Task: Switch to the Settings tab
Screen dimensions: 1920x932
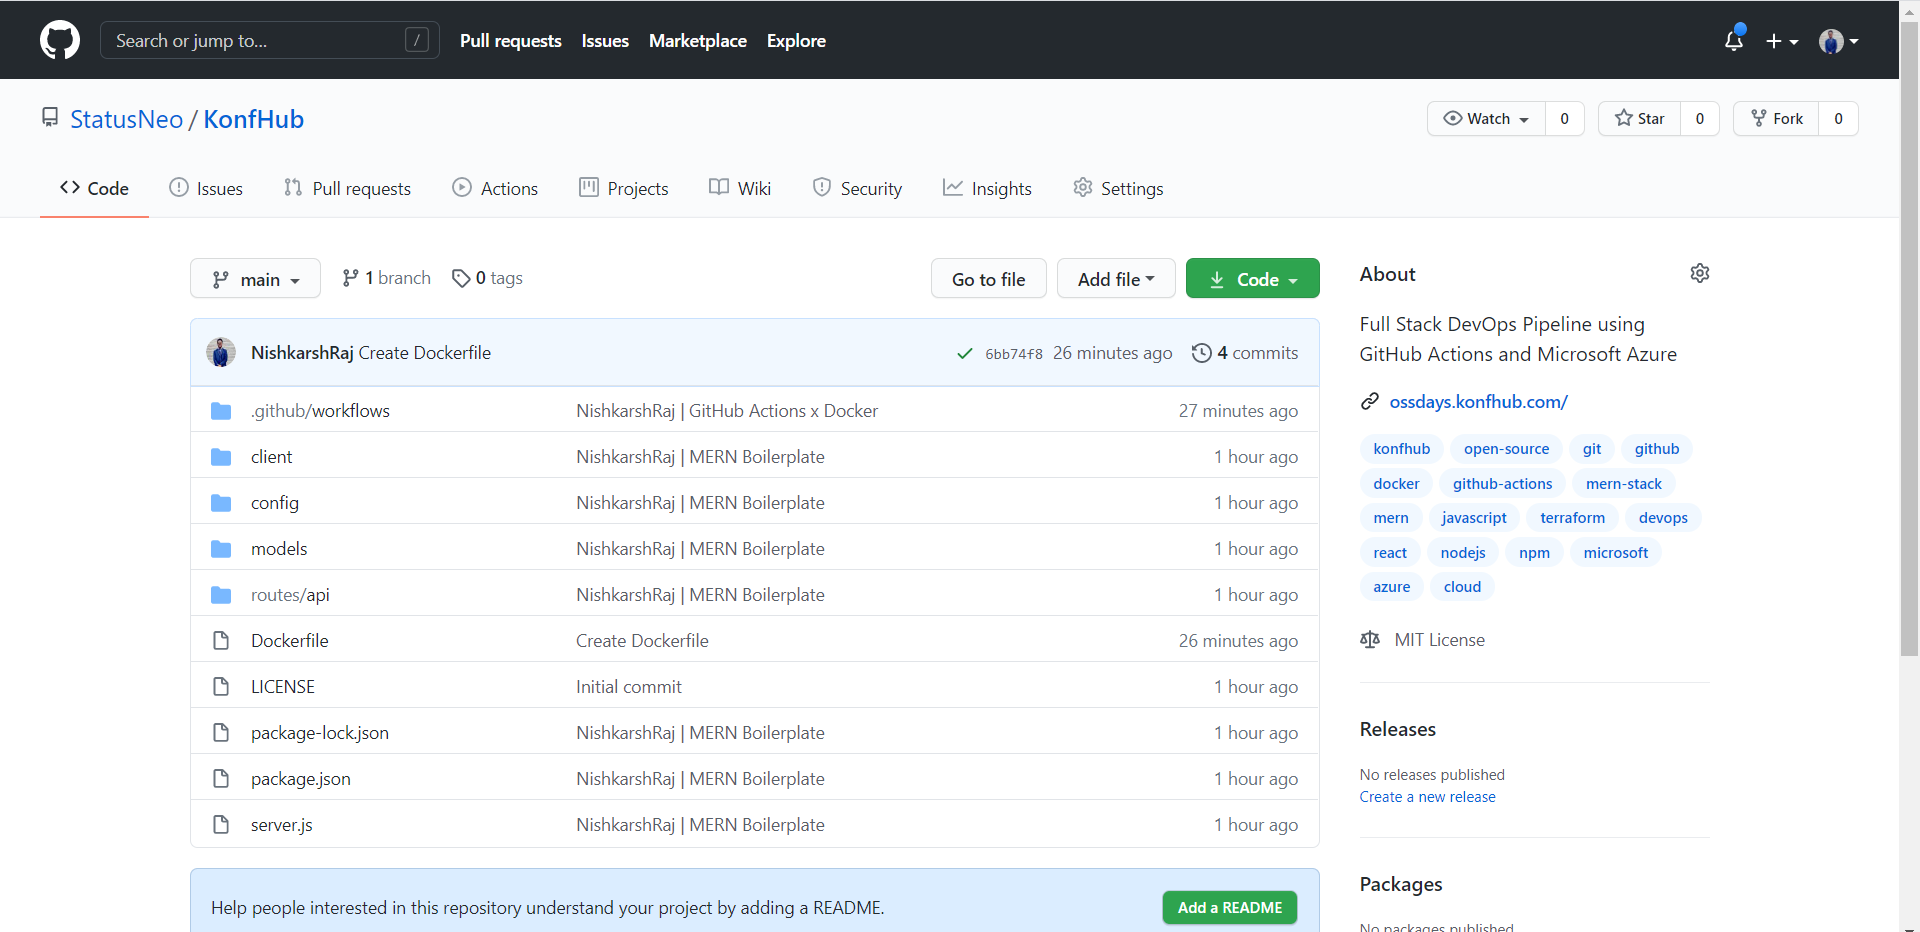Action: click(1118, 188)
